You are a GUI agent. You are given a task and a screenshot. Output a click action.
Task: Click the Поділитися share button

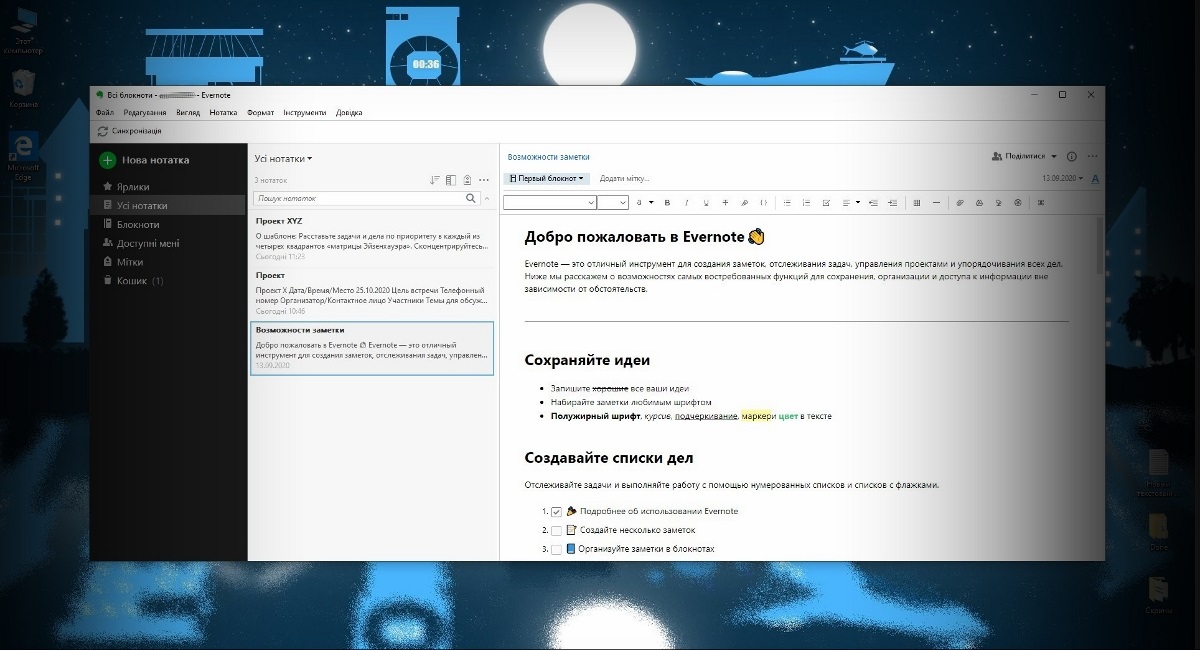[1018, 157]
